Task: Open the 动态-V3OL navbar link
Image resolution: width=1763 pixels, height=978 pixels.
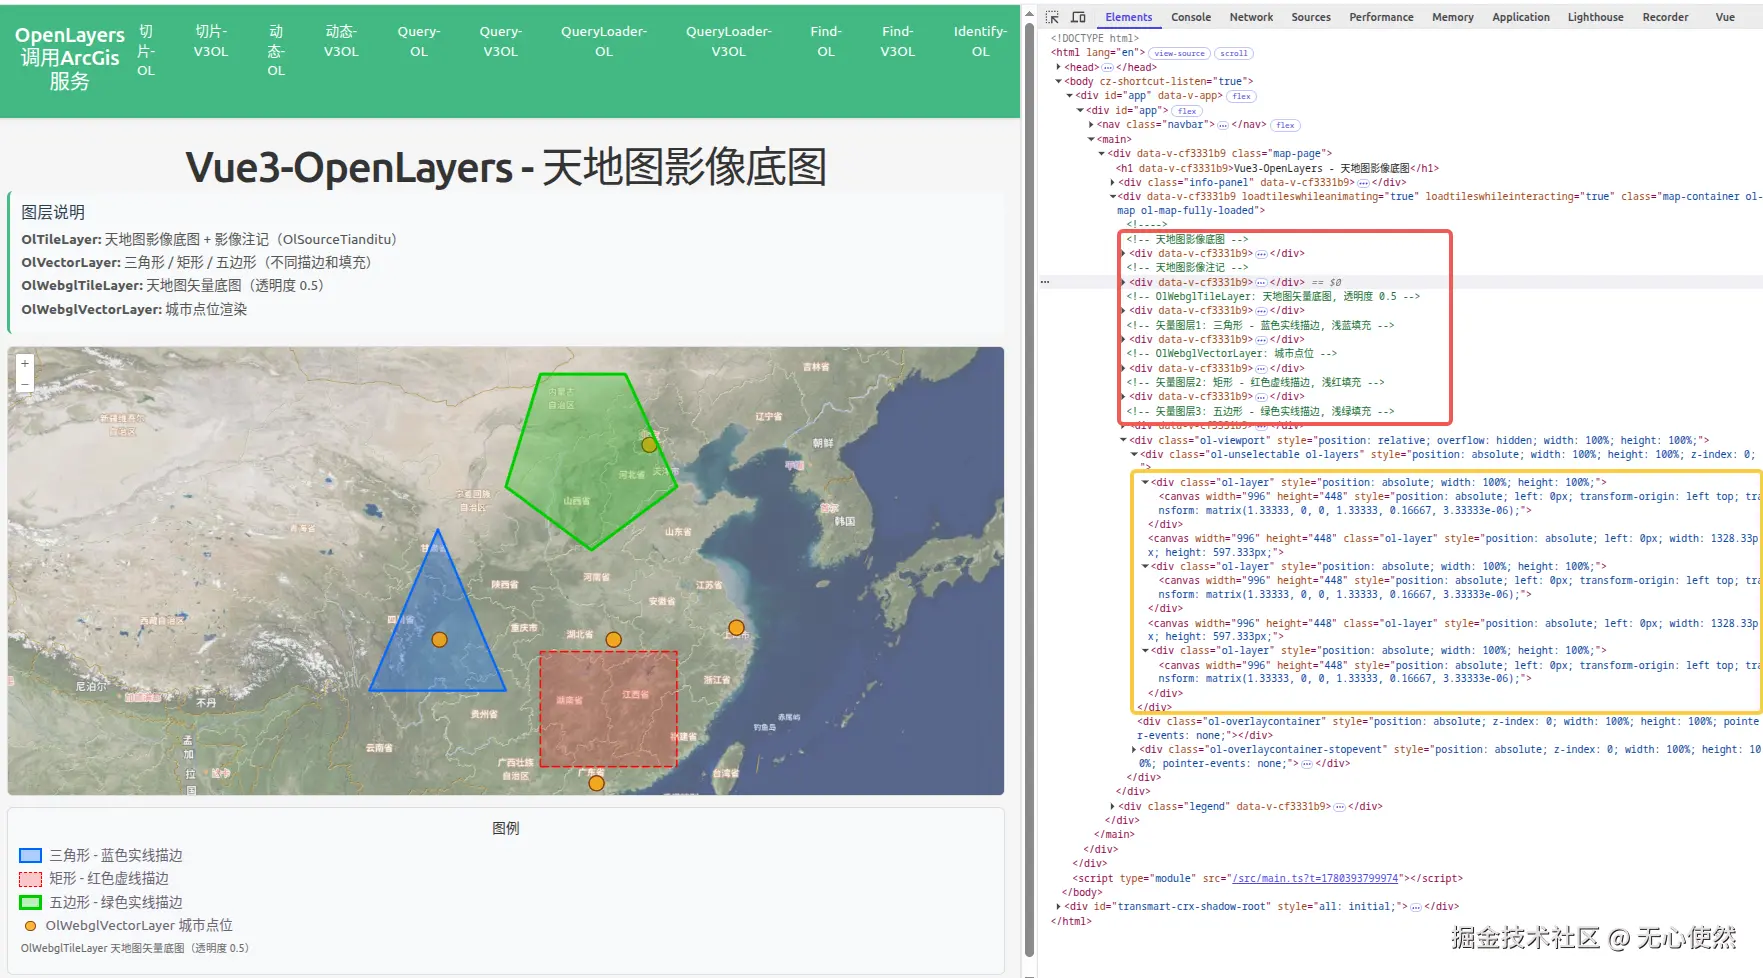Action: 341,41
